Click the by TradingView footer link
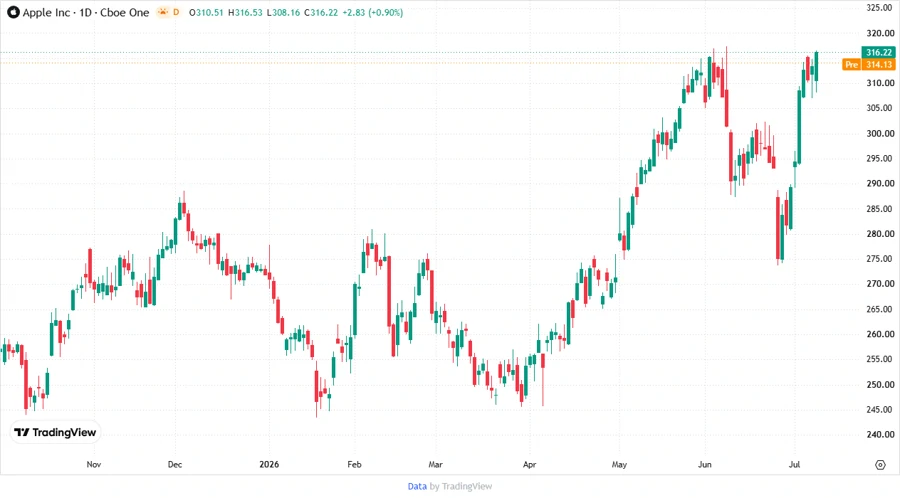 point(461,486)
